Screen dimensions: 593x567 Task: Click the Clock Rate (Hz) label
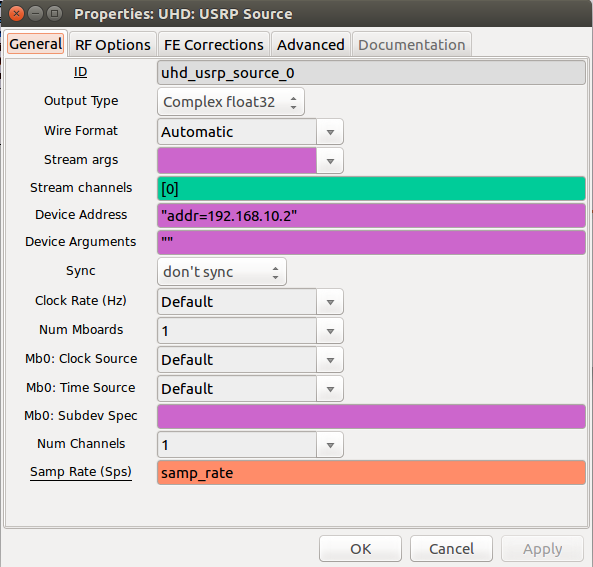pyautogui.click(x=81, y=300)
